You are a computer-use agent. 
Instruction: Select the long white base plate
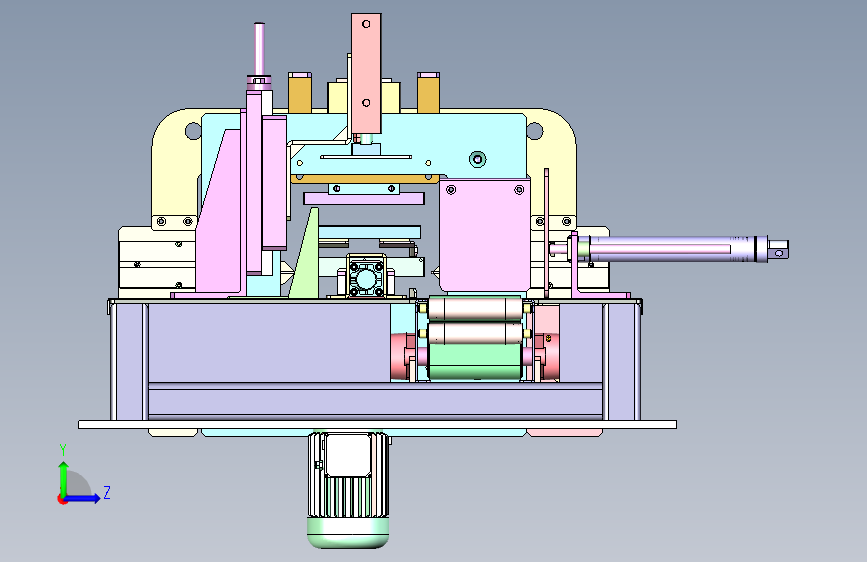click(x=378, y=424)
